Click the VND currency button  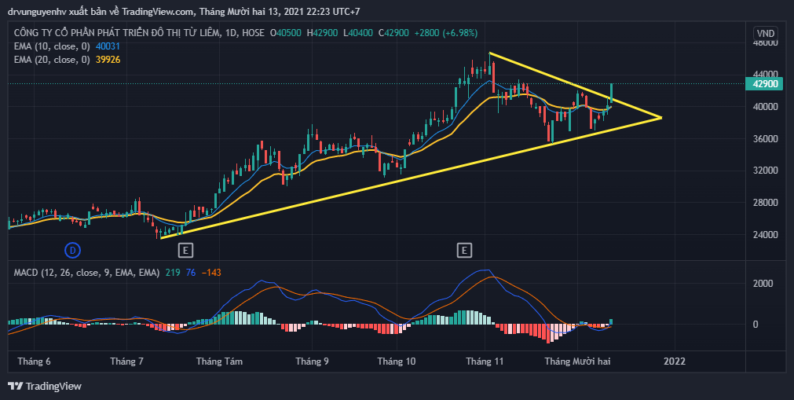click(765, 33)
